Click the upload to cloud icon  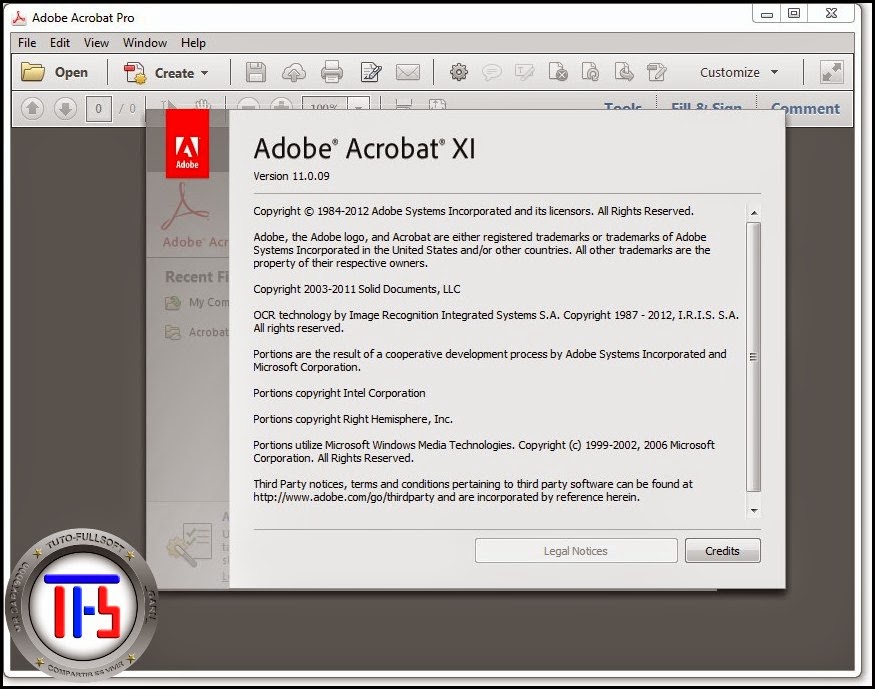[294, 73]
